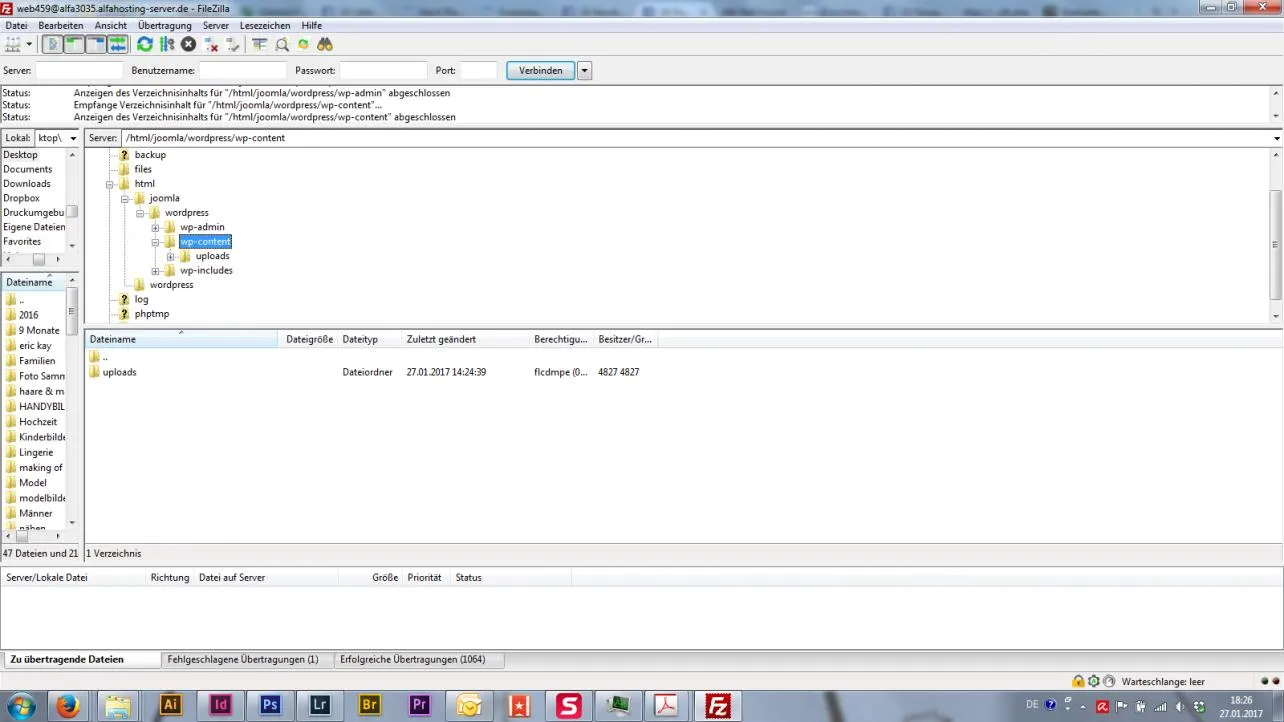This screenshot has height=722, width=1284.
Task: Open the Übertragung menu
Action: (x=165, y=25)
